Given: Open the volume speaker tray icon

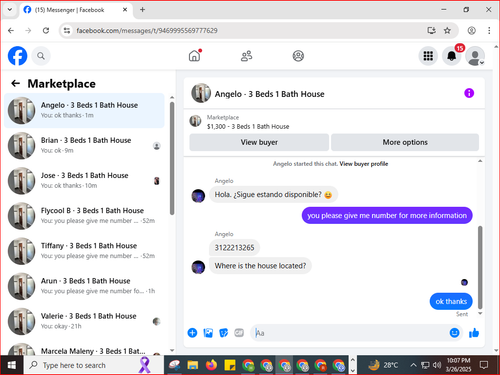Looking at the screenshot, I should click(437, 365).
